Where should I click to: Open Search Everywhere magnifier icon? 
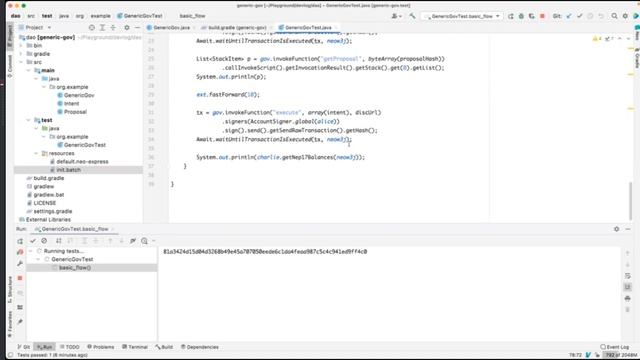click(614, 16)
